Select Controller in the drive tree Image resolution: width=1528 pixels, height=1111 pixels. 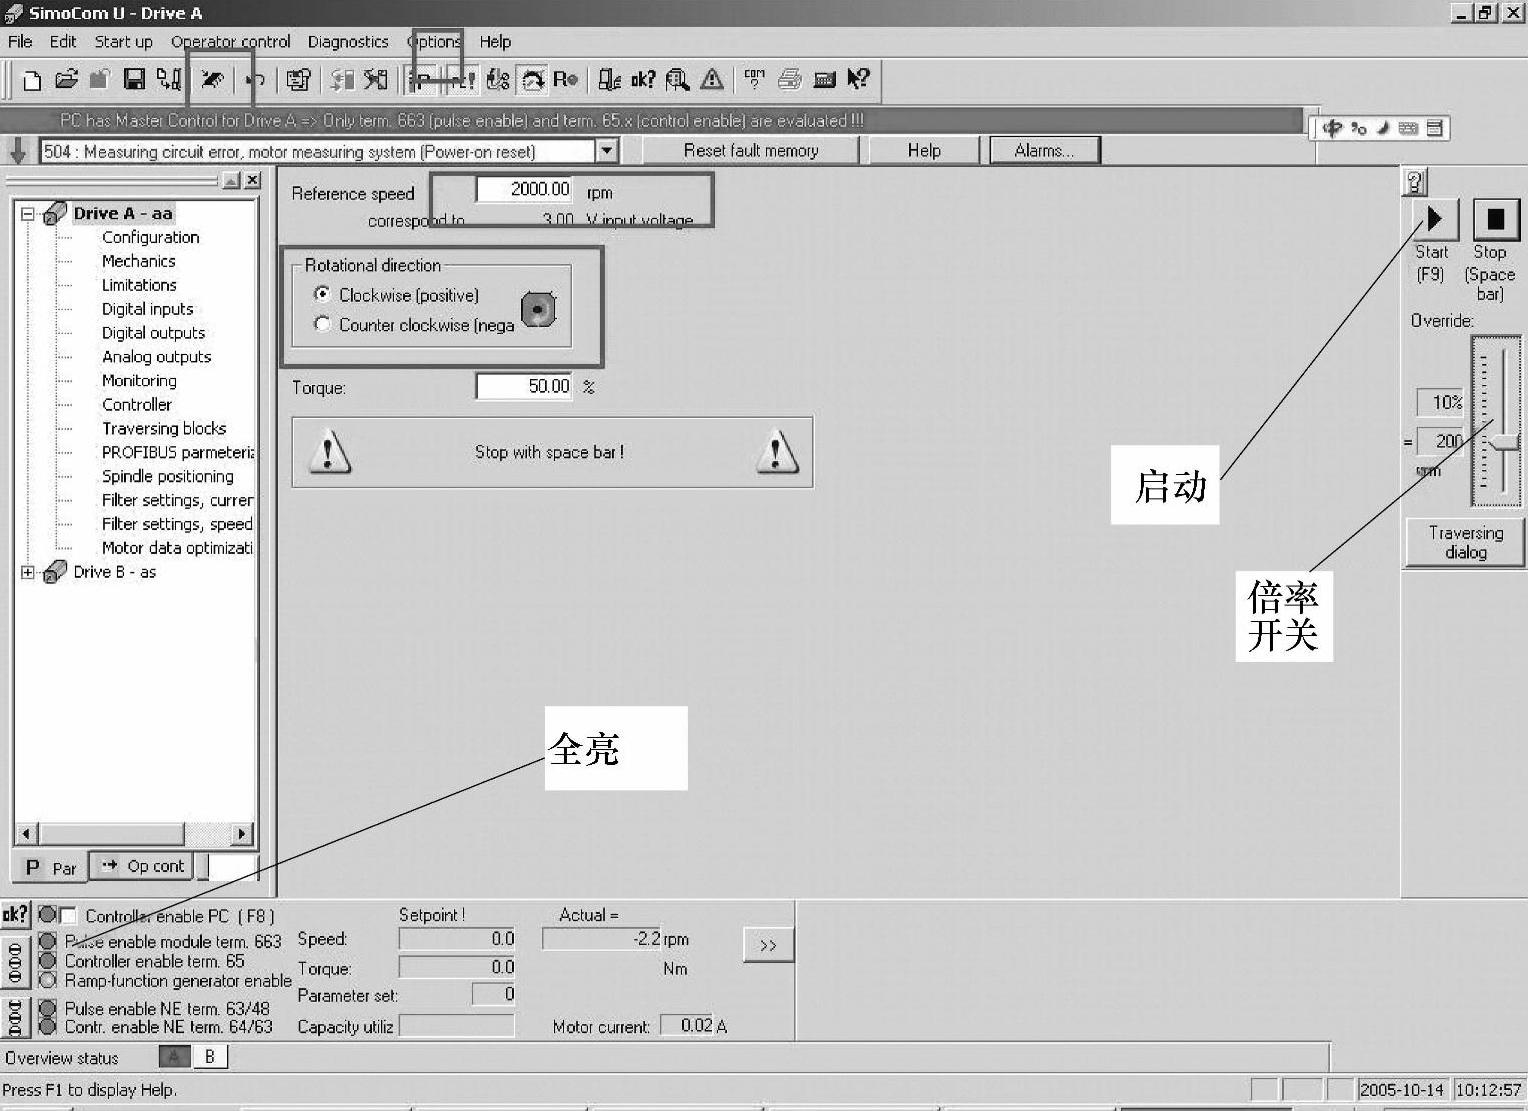tap(136, 404)
